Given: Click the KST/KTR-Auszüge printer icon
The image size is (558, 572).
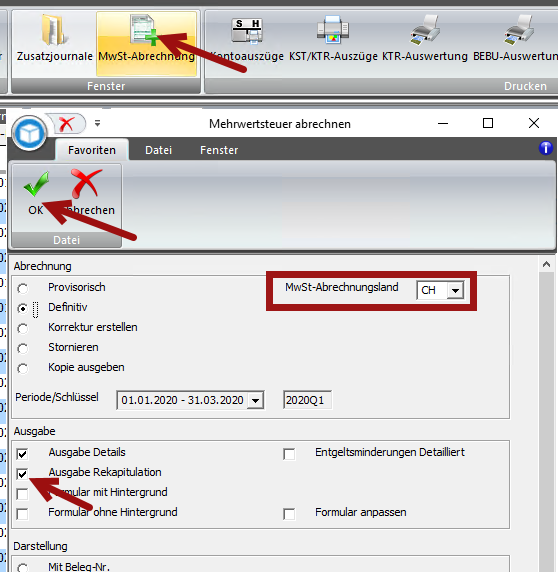Looking at the screenshot, I should coord(333,29).
